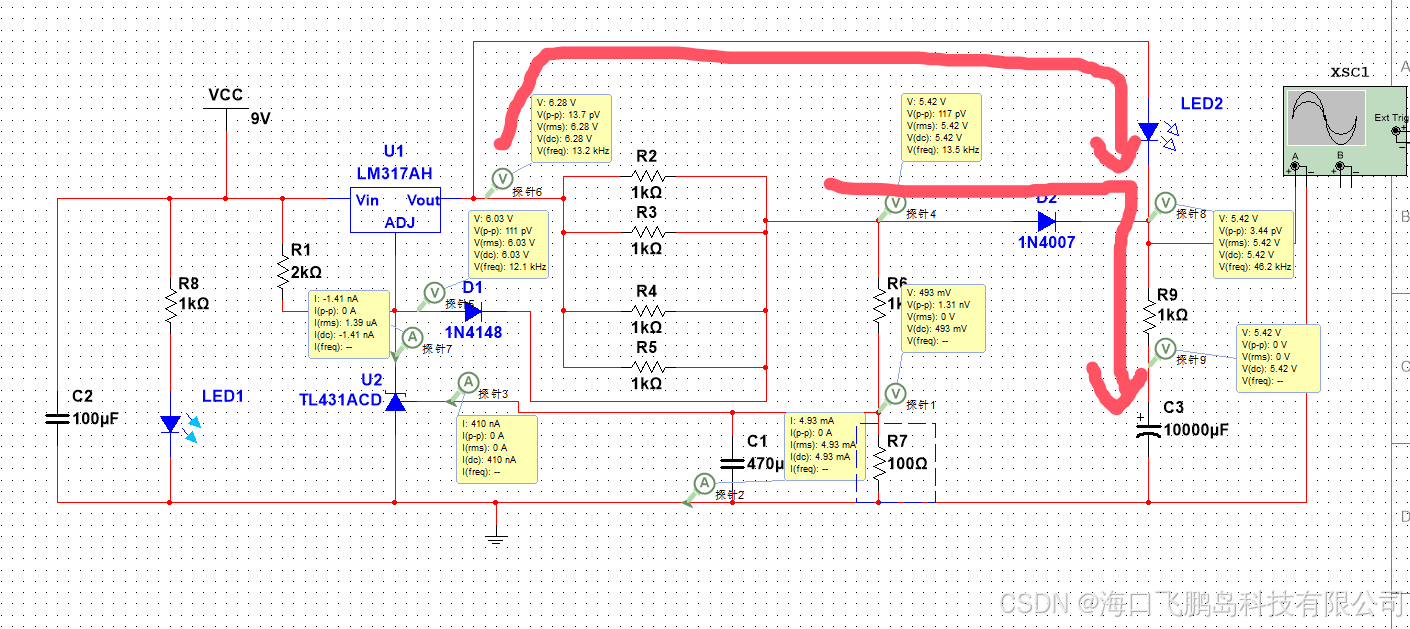Click the LM317AH part name label
This screenshot has width=1410, height=629.
click(395, 172)
